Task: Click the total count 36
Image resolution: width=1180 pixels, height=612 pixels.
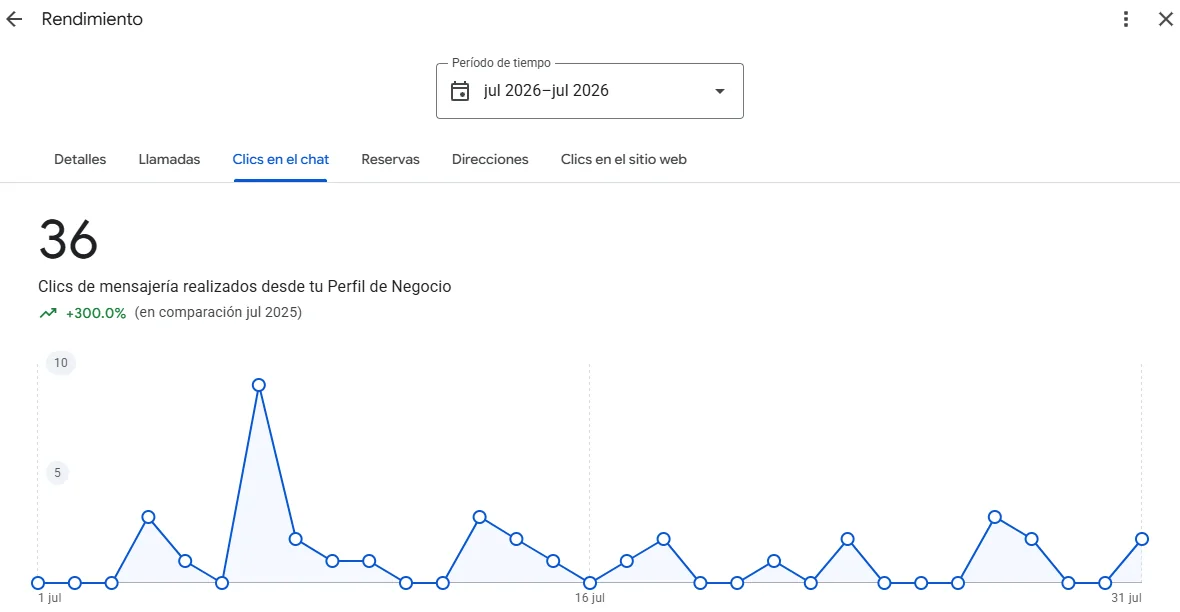Action: click(68, 240)
